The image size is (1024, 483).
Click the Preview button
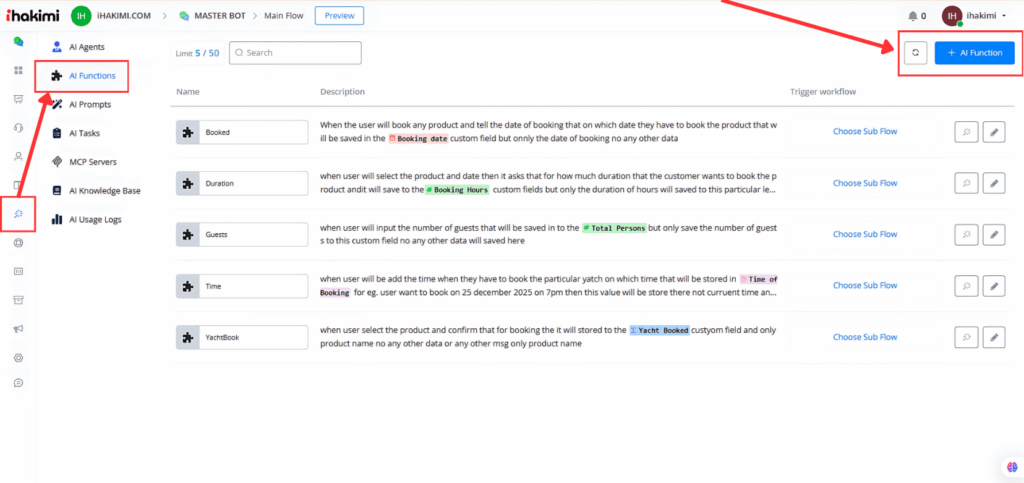click(339, 15)
